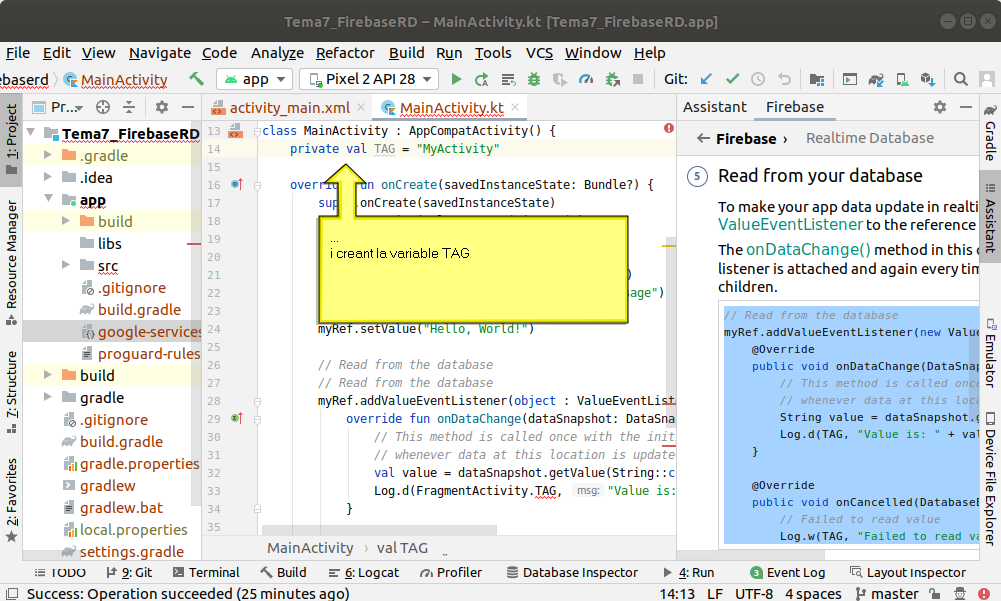Collapse all in Project panel icon
Image resolution: width=1001 pixels, height=601 pixels.
coord(129,107)
